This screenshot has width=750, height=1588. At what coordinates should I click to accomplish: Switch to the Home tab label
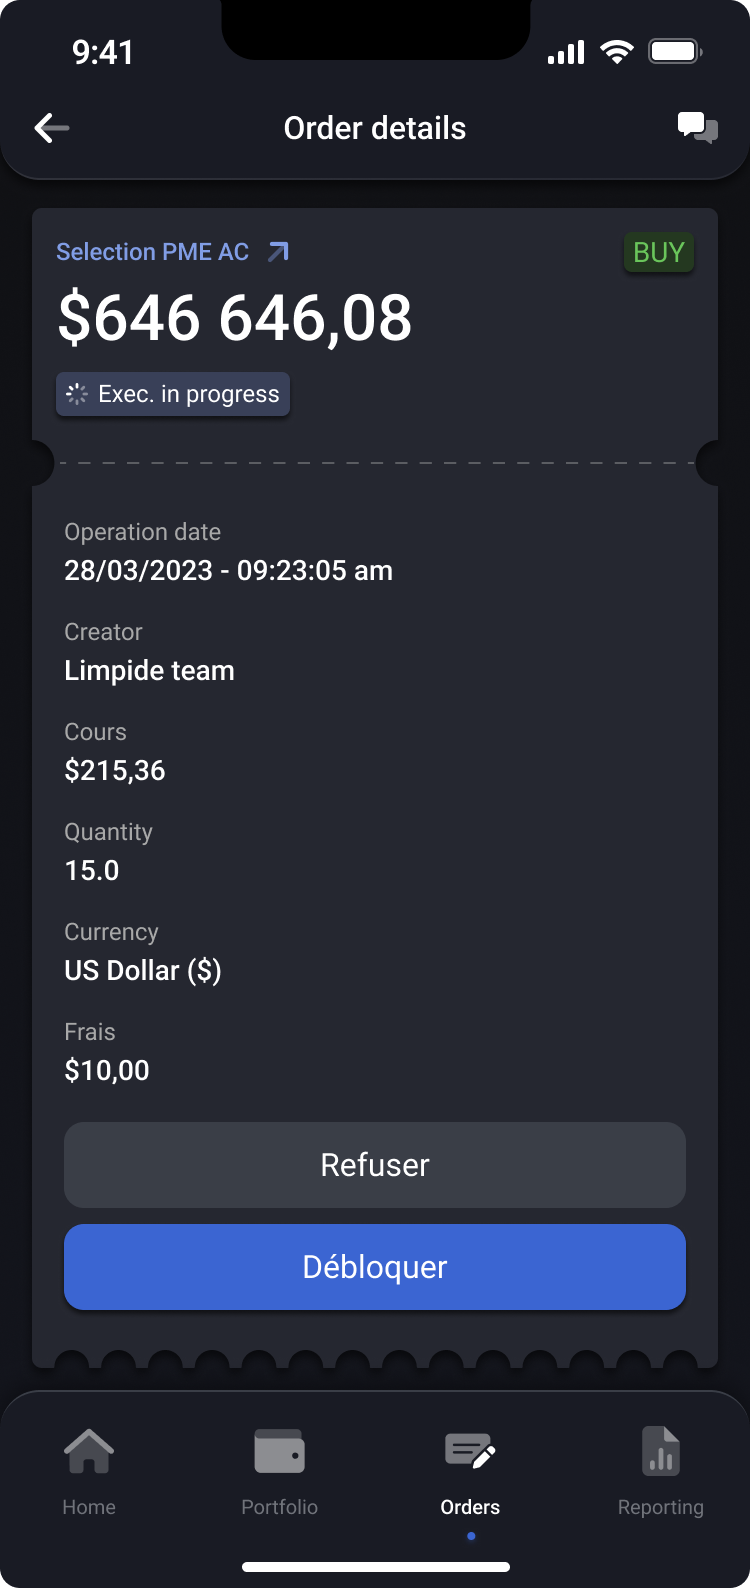coord(89,1507)
